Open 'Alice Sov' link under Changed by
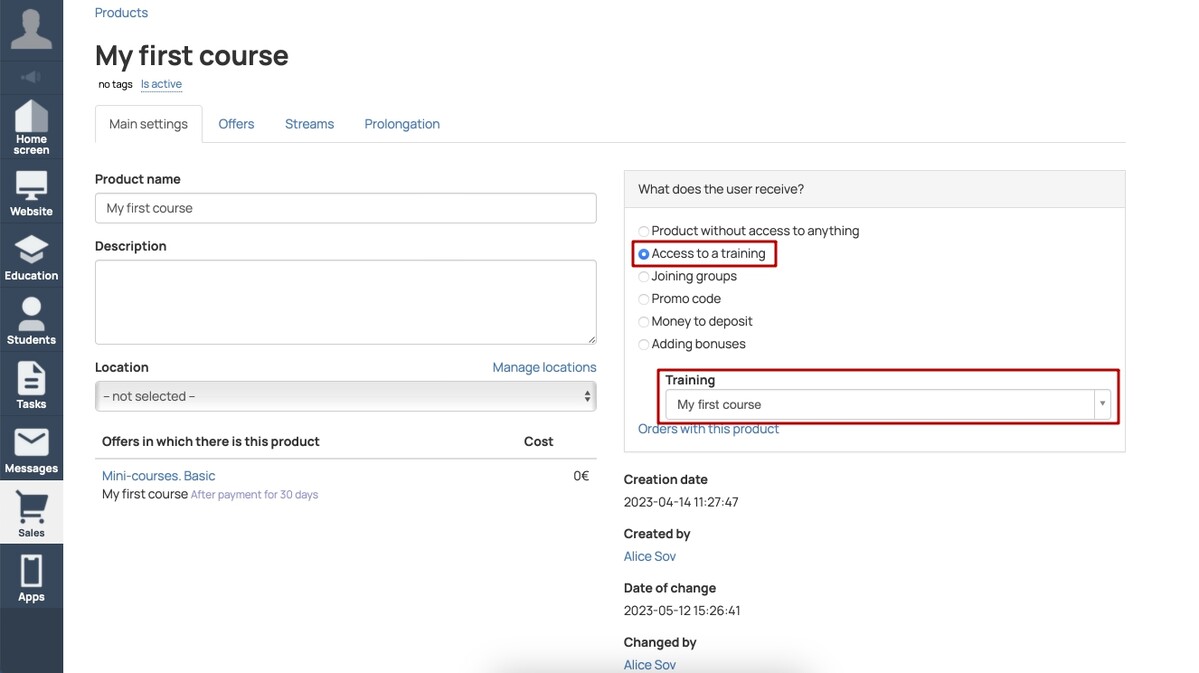The height and width of the screenshot is (673, 1199). tap(650, 665)
